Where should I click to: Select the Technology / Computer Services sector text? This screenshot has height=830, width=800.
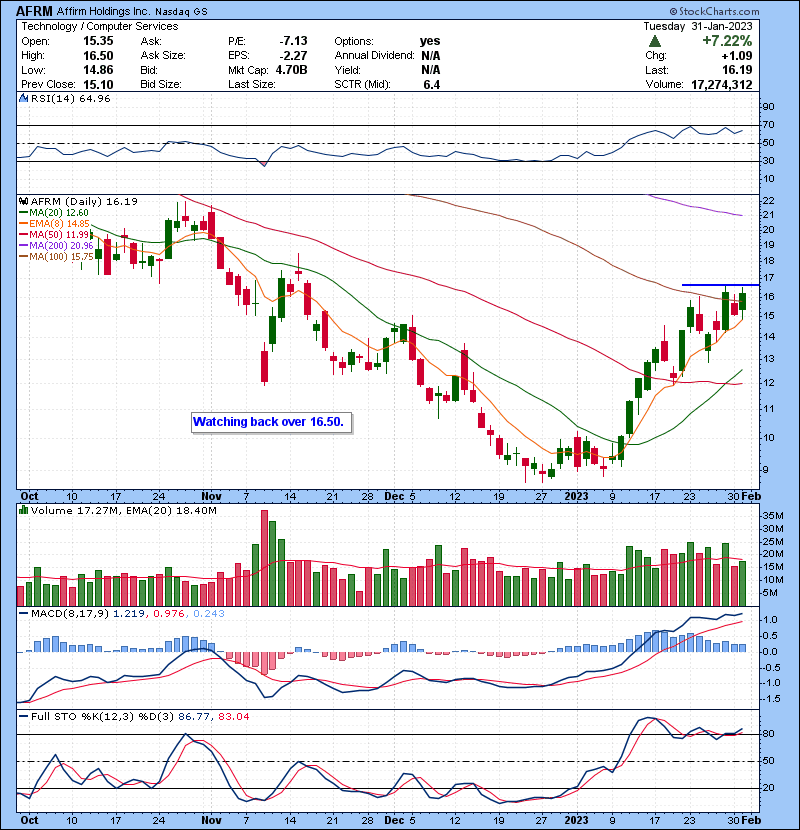click(100, 26)
